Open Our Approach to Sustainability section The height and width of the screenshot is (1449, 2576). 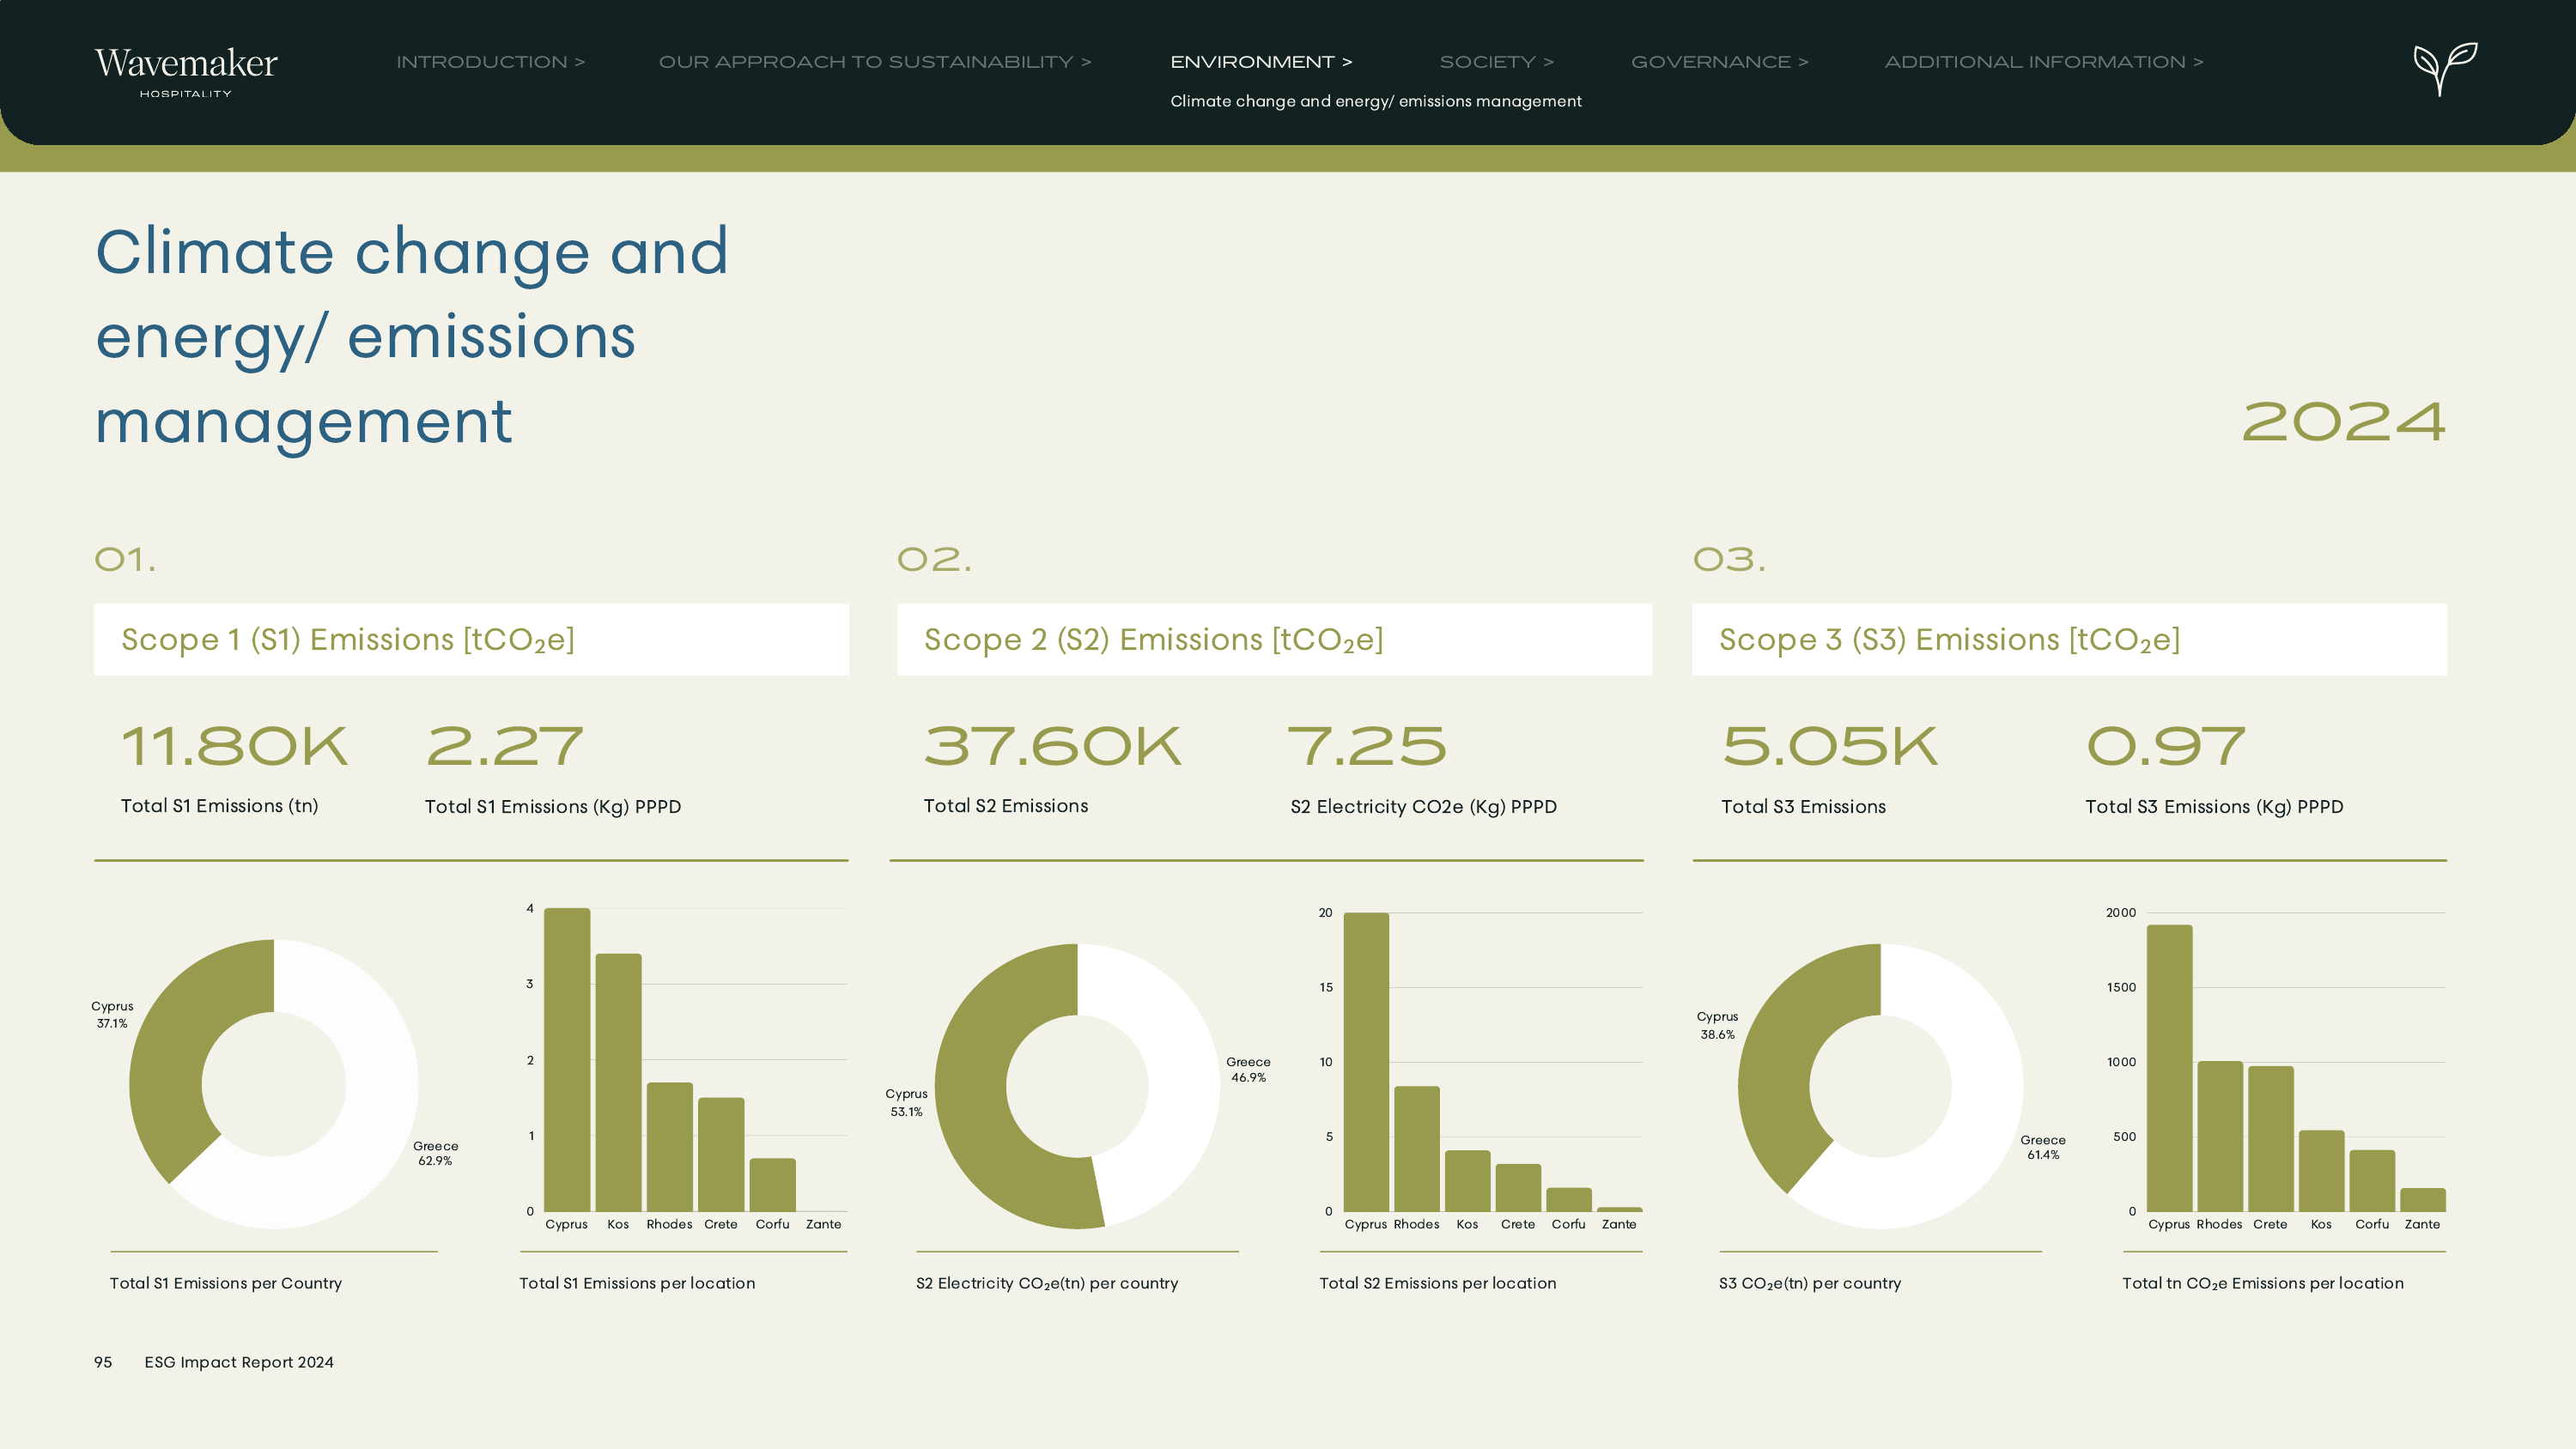point(875,62)
